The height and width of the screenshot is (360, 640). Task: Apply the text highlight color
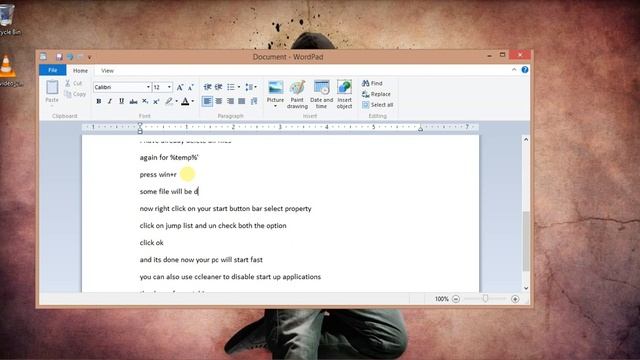[x=169, y=101]
